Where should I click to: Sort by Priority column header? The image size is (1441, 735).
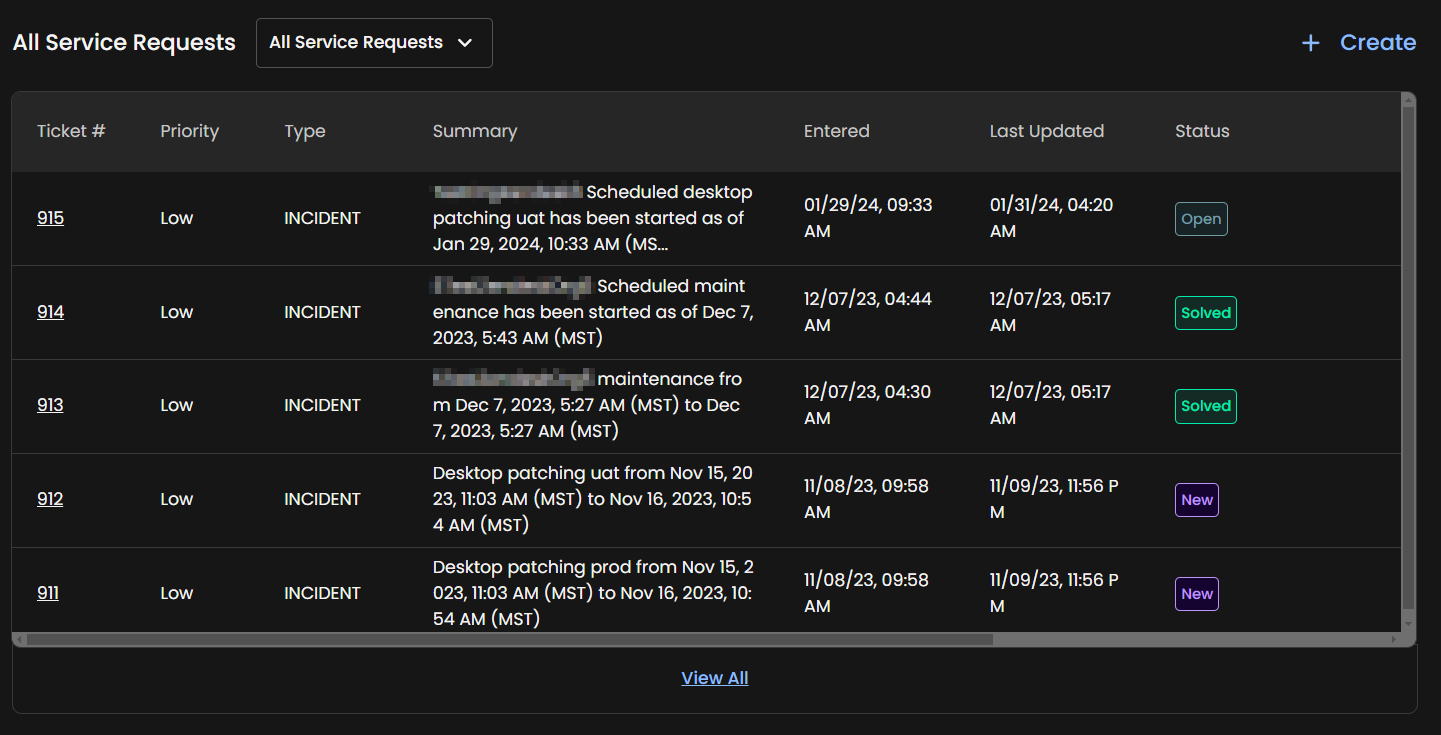(x=189, y=131)
